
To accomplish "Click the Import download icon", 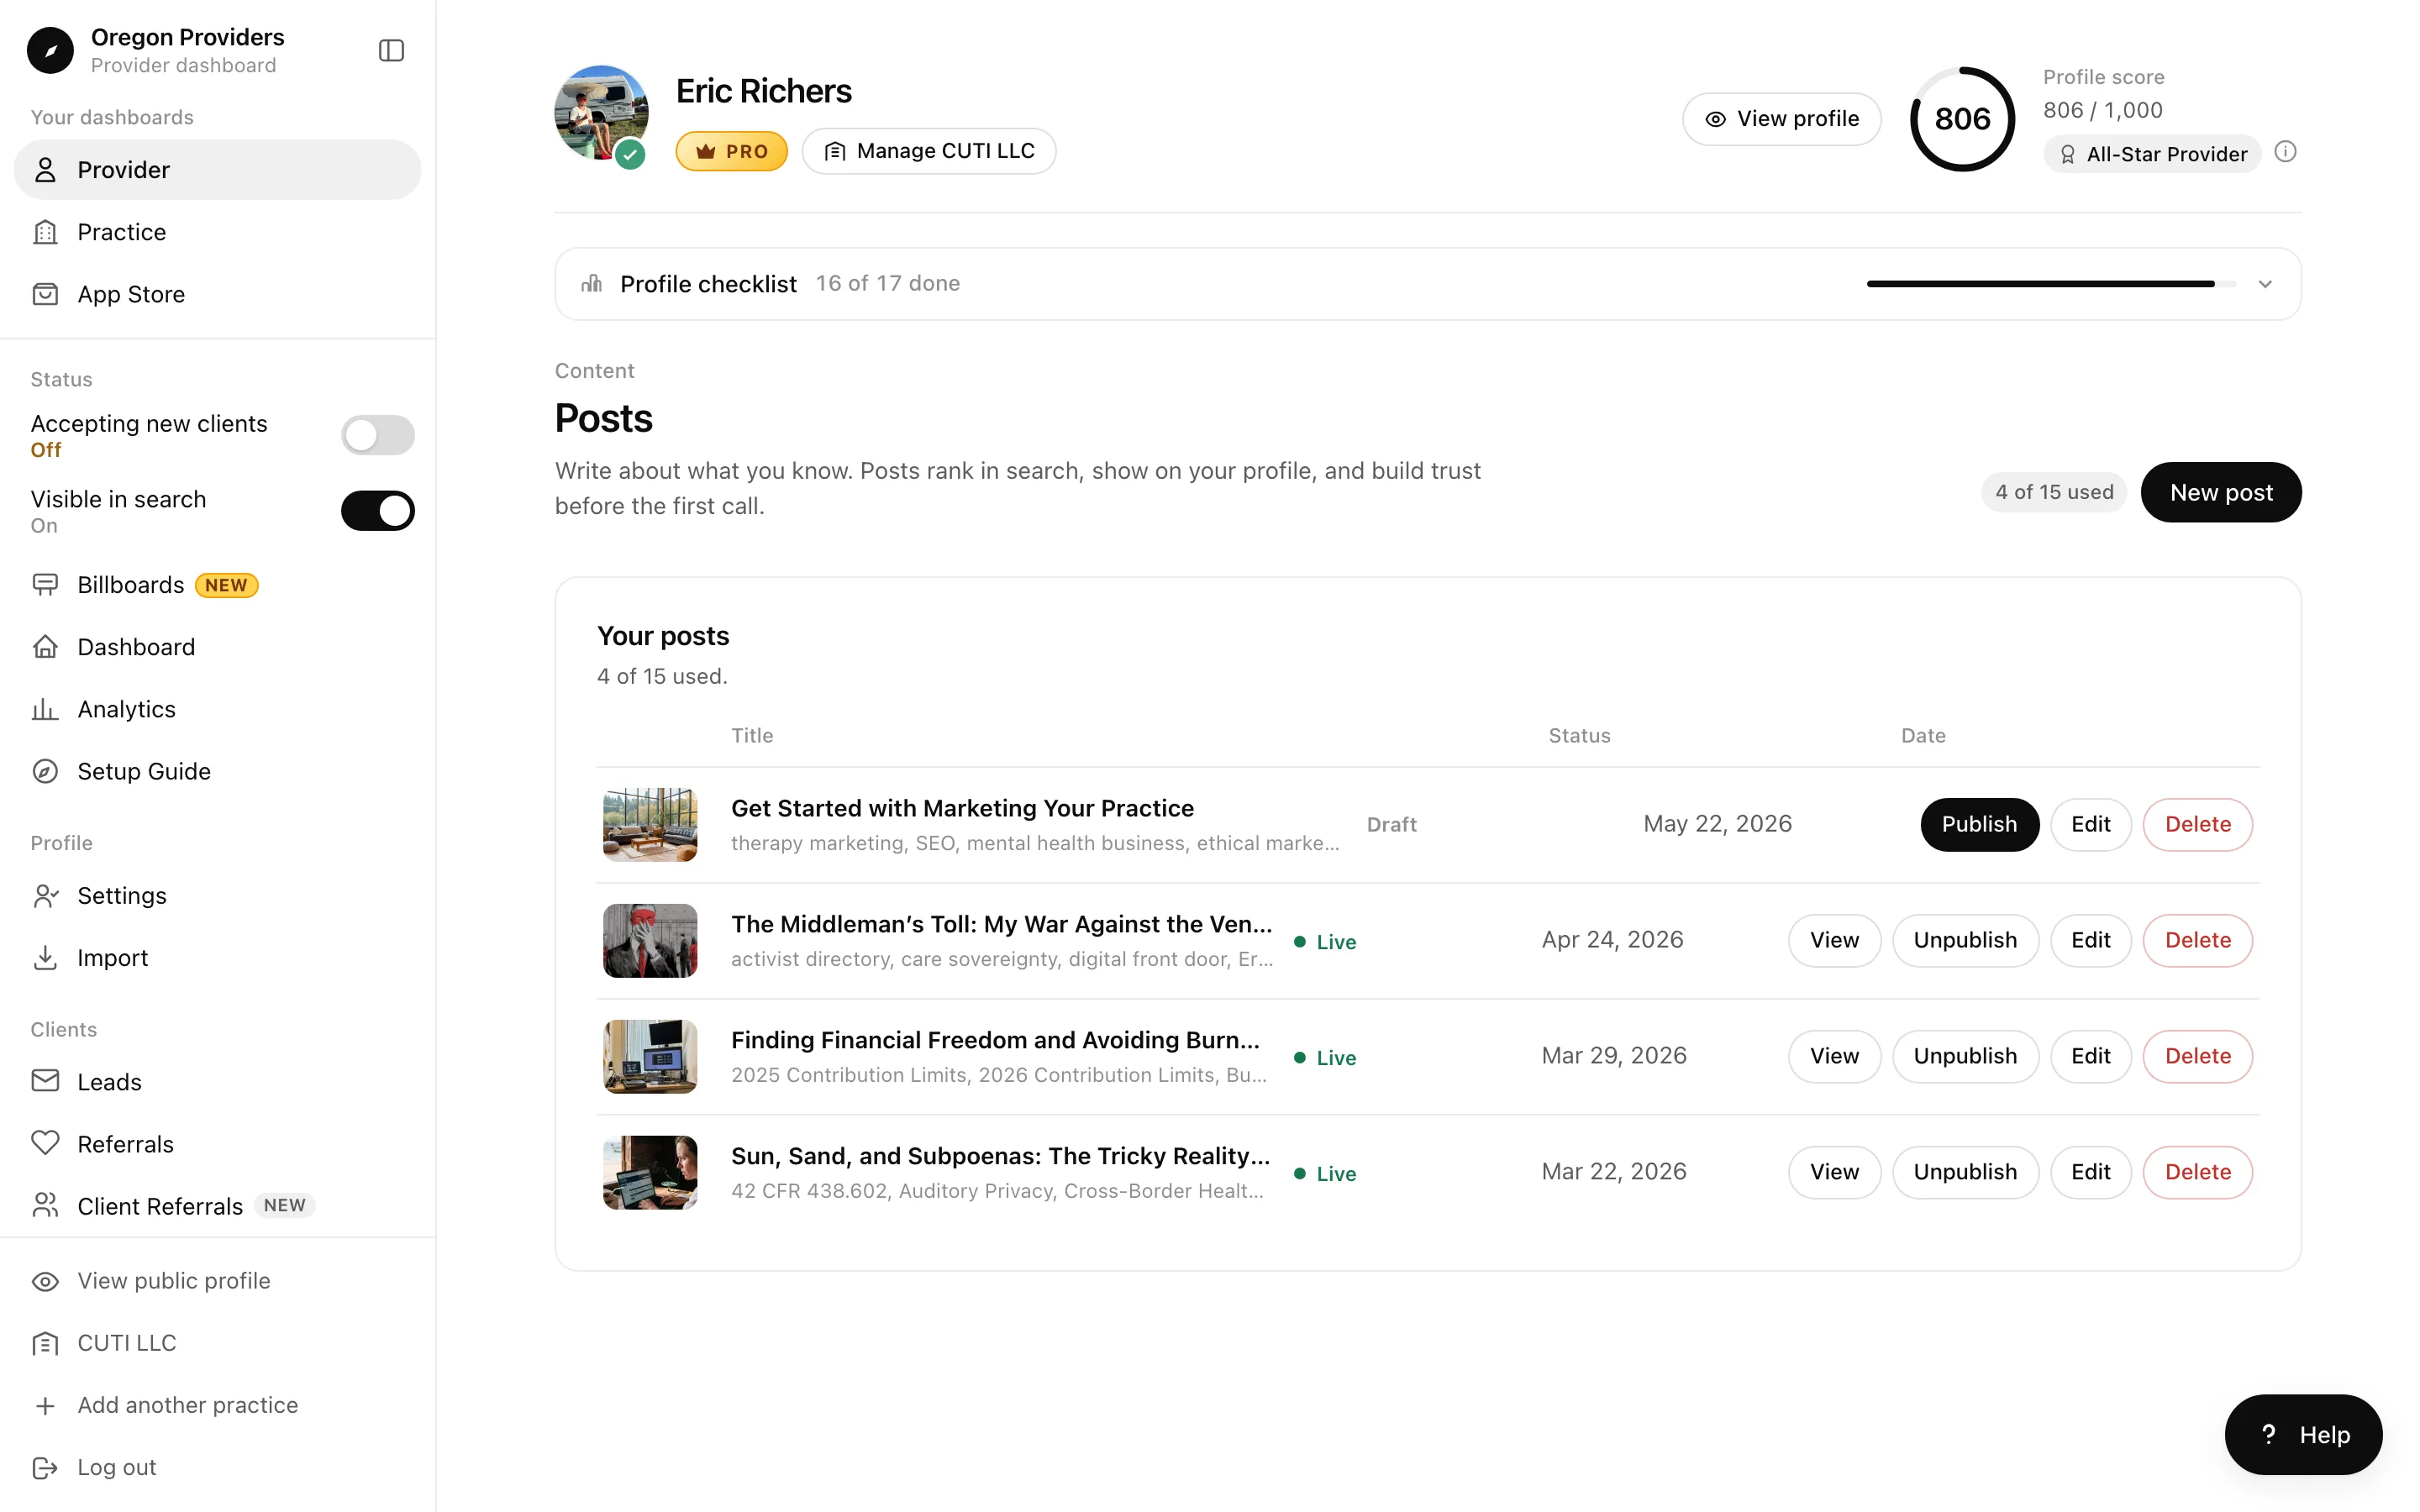I will pyautogui.click(x=45, y=957).
